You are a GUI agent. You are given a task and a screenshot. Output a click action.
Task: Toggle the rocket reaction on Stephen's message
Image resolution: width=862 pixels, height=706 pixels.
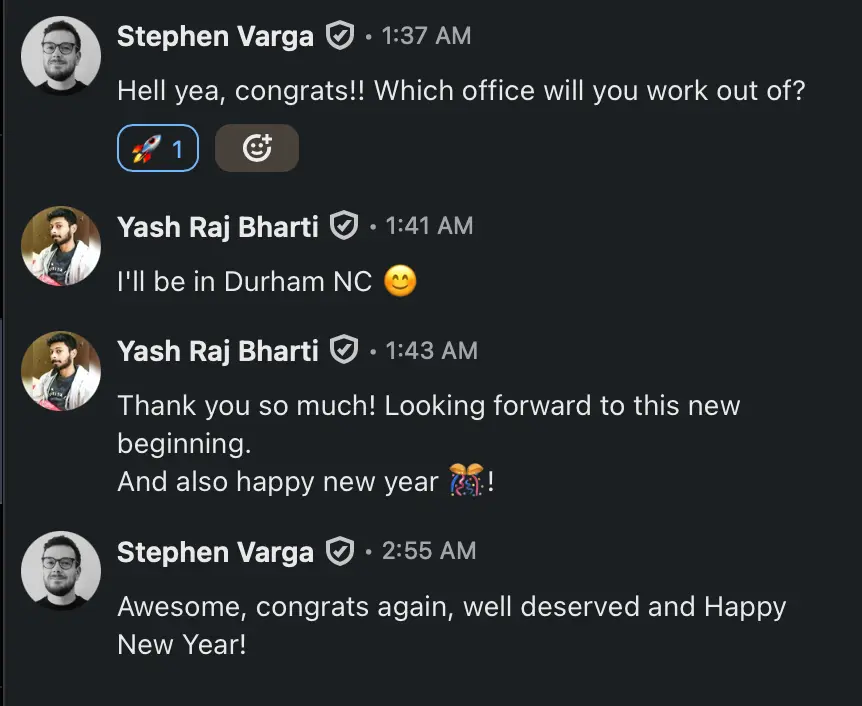pyautogui.click(x=157, y=149)
